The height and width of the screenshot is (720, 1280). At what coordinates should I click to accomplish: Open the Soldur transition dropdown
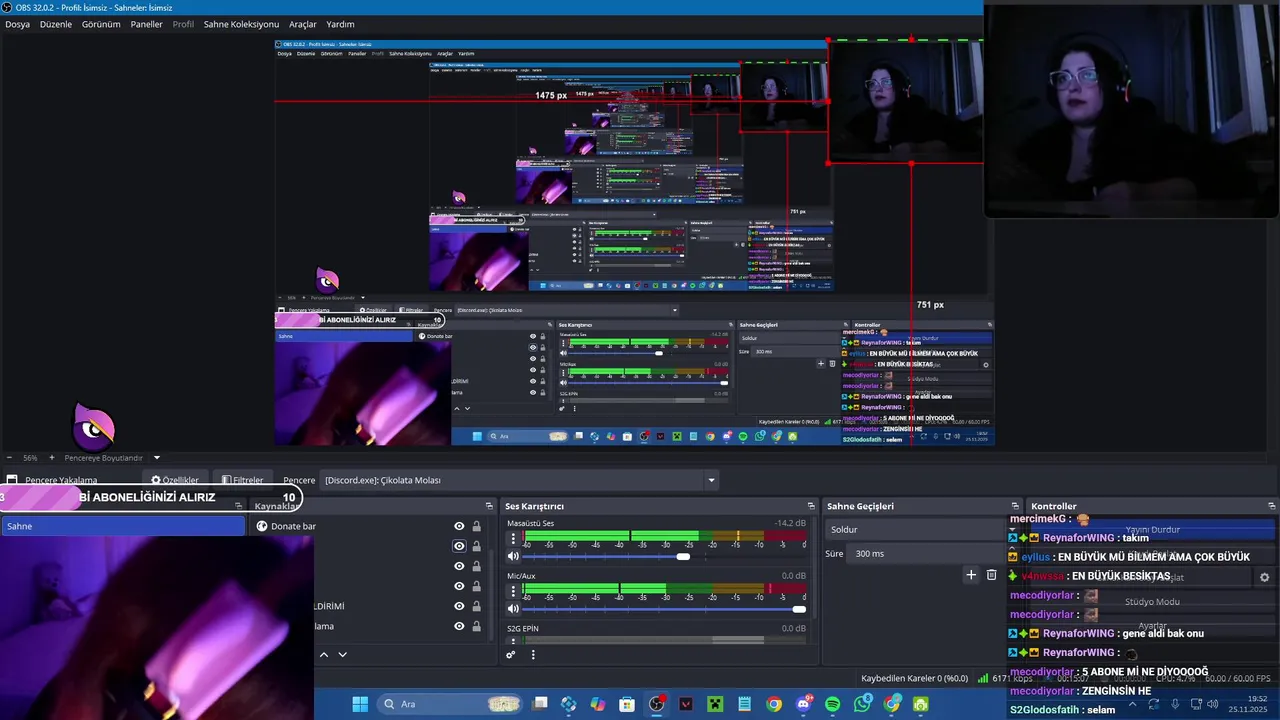click(x=916, y=529)
